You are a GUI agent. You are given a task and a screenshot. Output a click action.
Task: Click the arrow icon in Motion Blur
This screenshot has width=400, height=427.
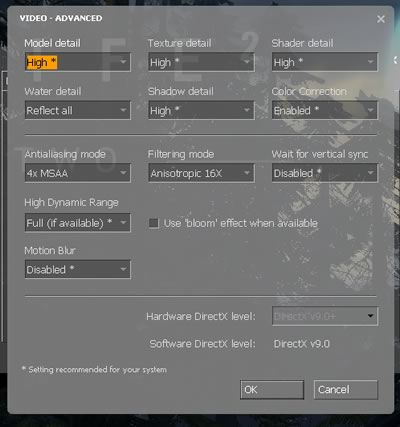123,269
